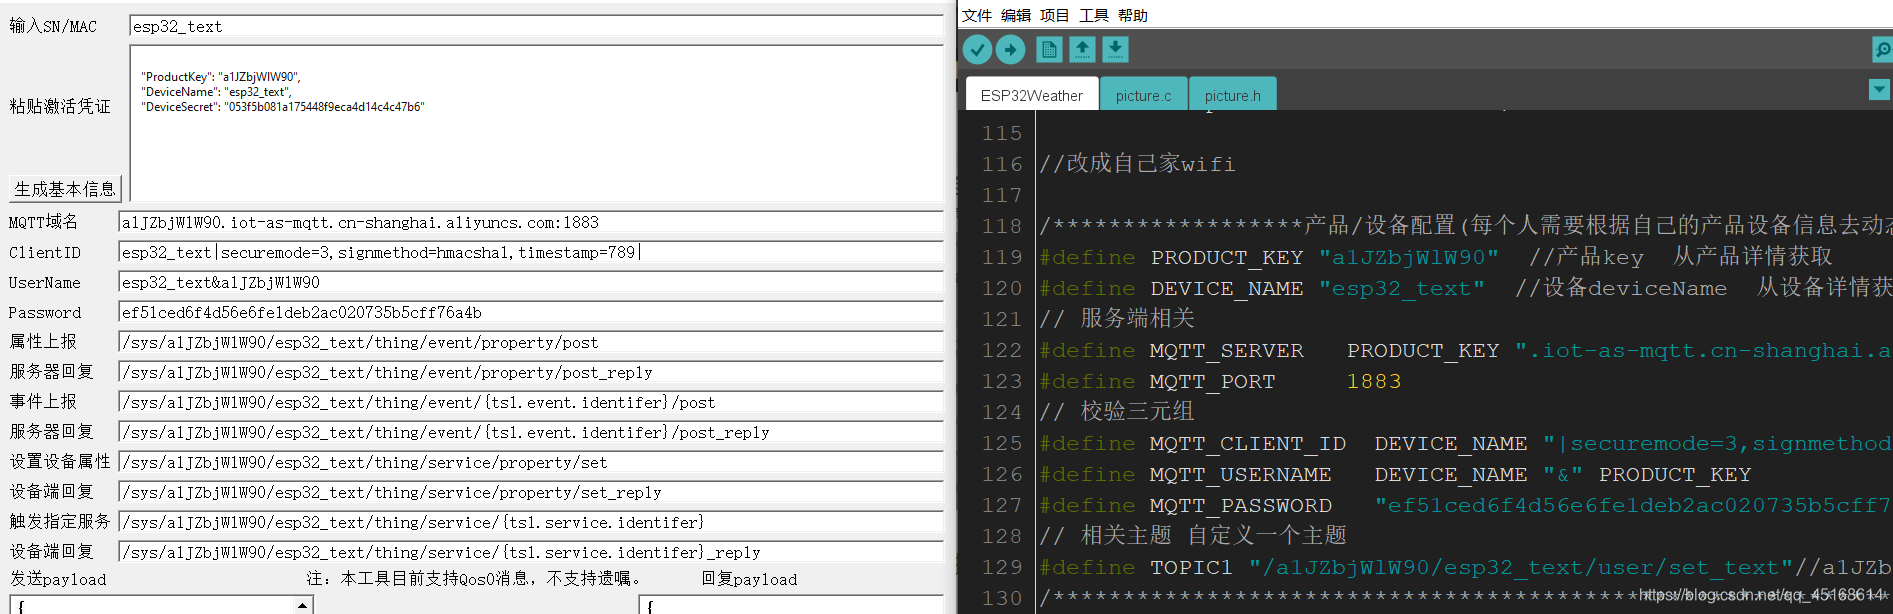Screen dimensions: 1893x614
Task: Click the ClientID field
Action: [x=531, y=252]
